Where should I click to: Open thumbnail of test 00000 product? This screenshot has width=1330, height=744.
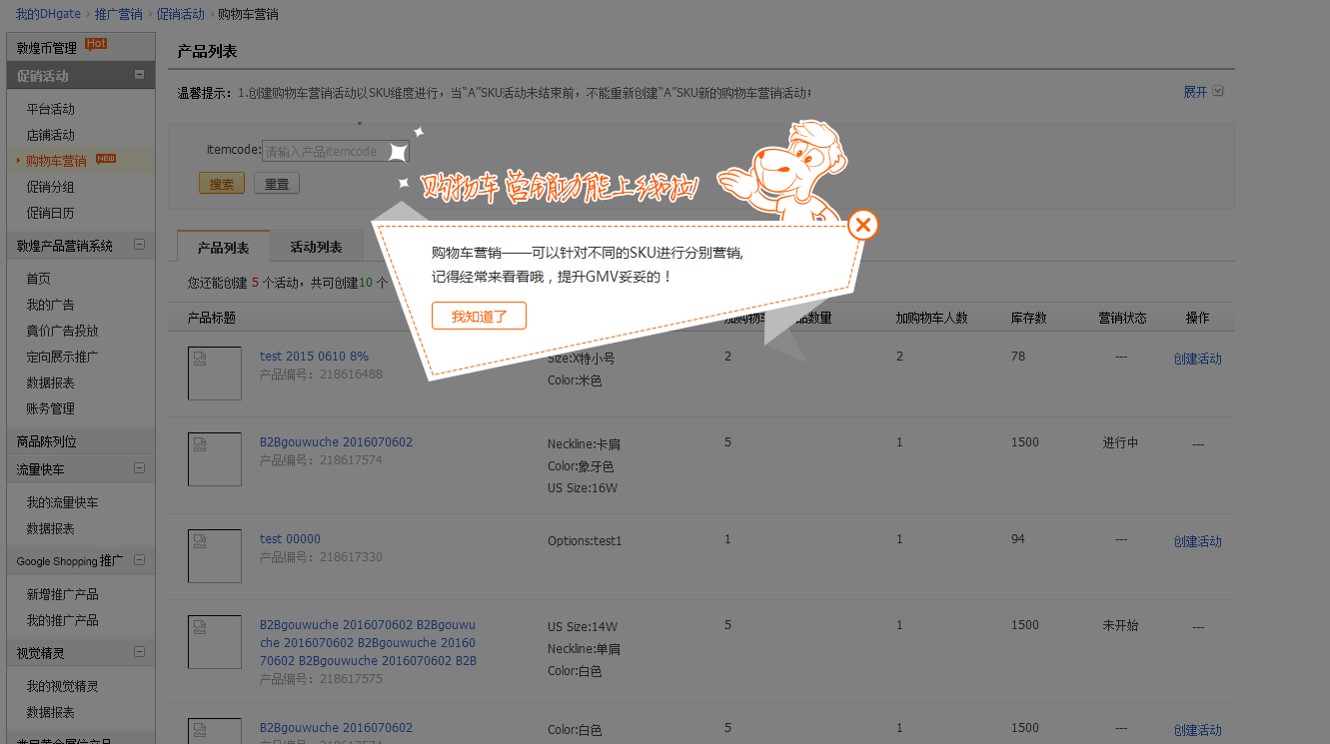click(x=215, y=556)
